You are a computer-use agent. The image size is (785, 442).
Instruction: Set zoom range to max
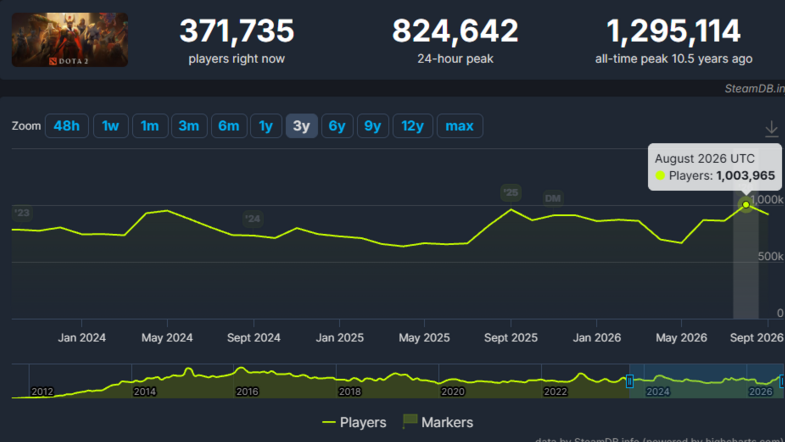click(x=460, y=126)
